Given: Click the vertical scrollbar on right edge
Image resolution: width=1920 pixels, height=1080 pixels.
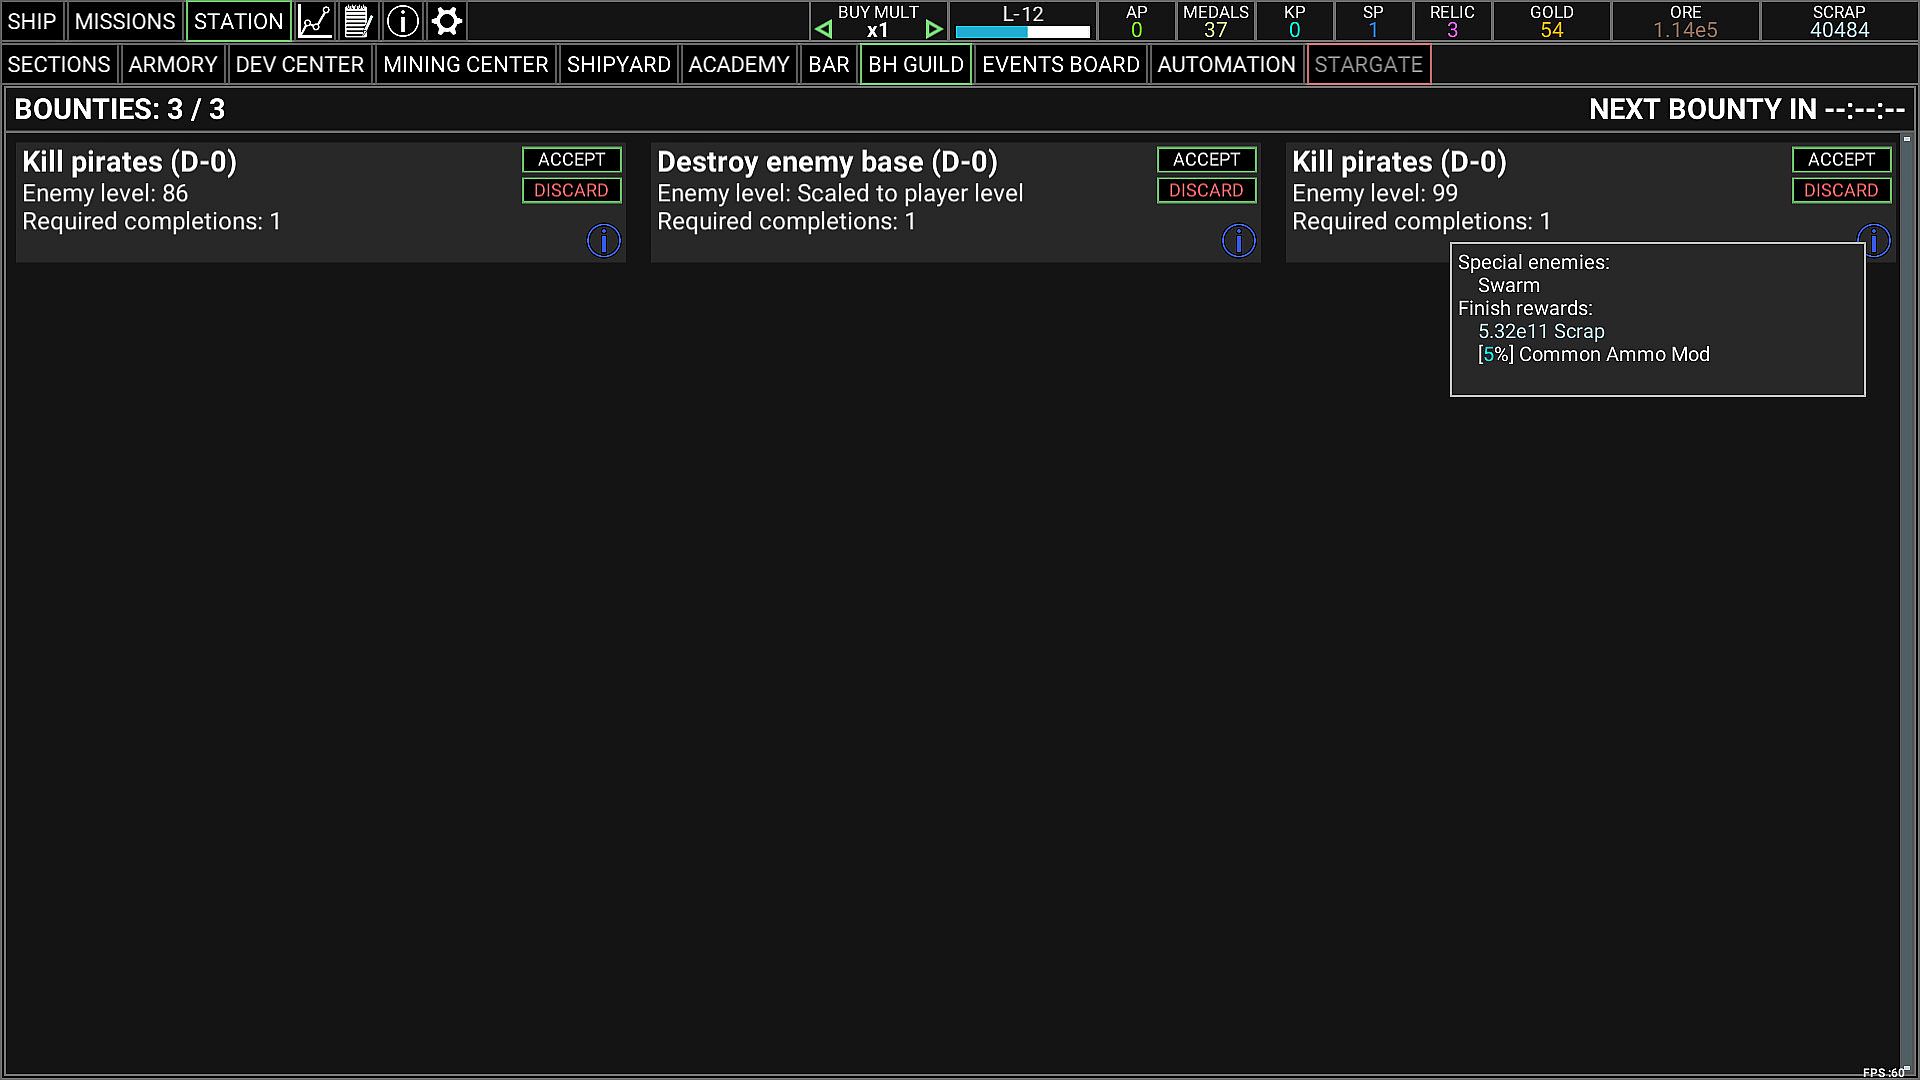Looking at the screenshot, I should 1907,600.
